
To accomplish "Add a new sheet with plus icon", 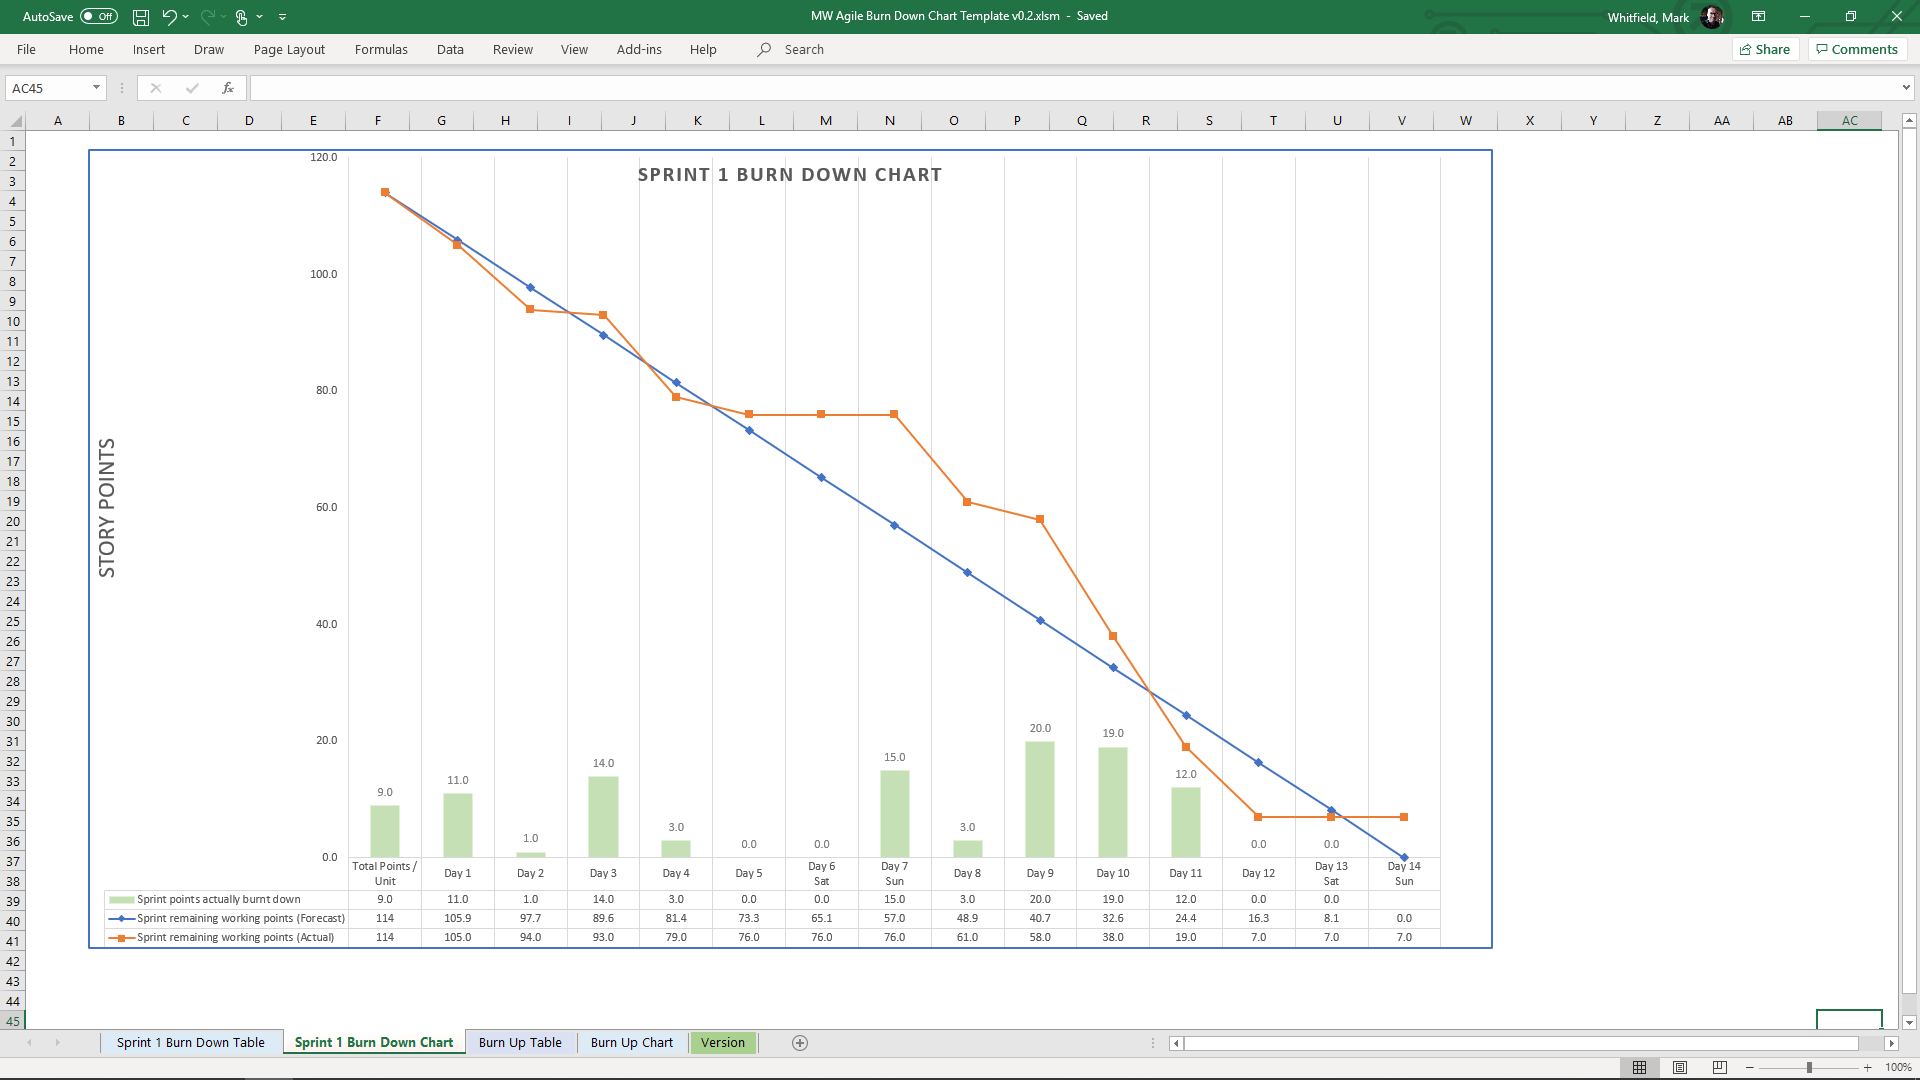I will tap(800, 1043).
